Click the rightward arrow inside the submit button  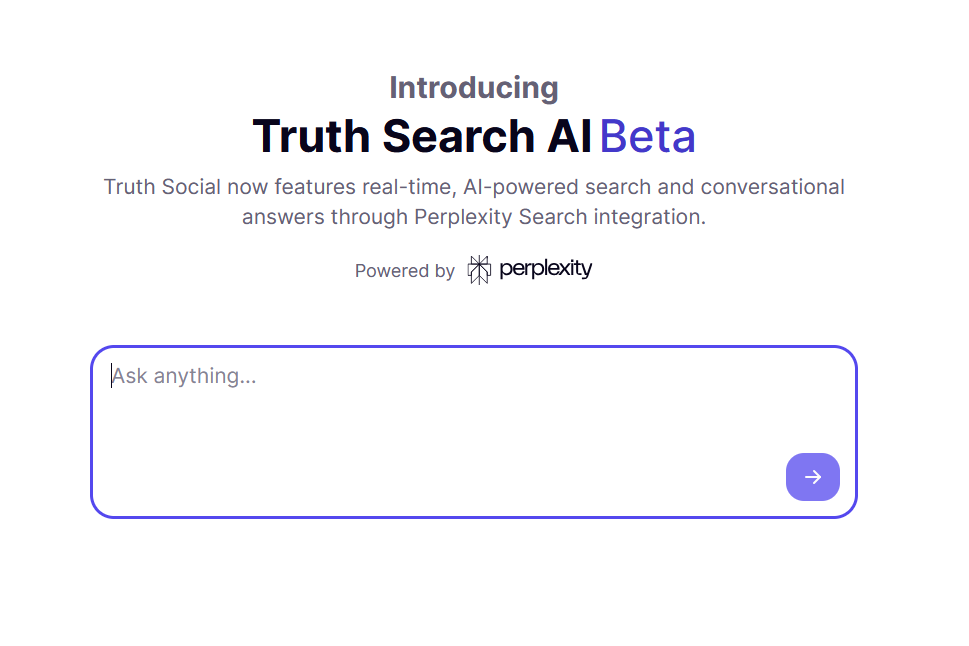(x=812, y=477)
